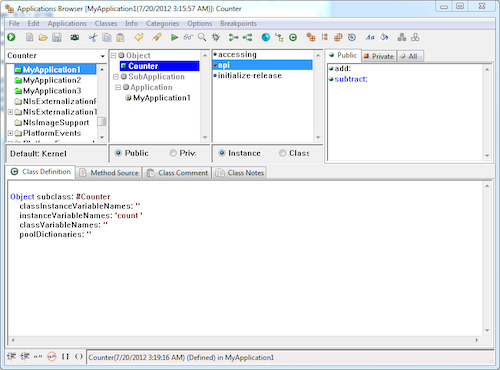This screenshot has height=370, width=500.
Task: Click the red crossed-out circle status icon
Action: 52,357
